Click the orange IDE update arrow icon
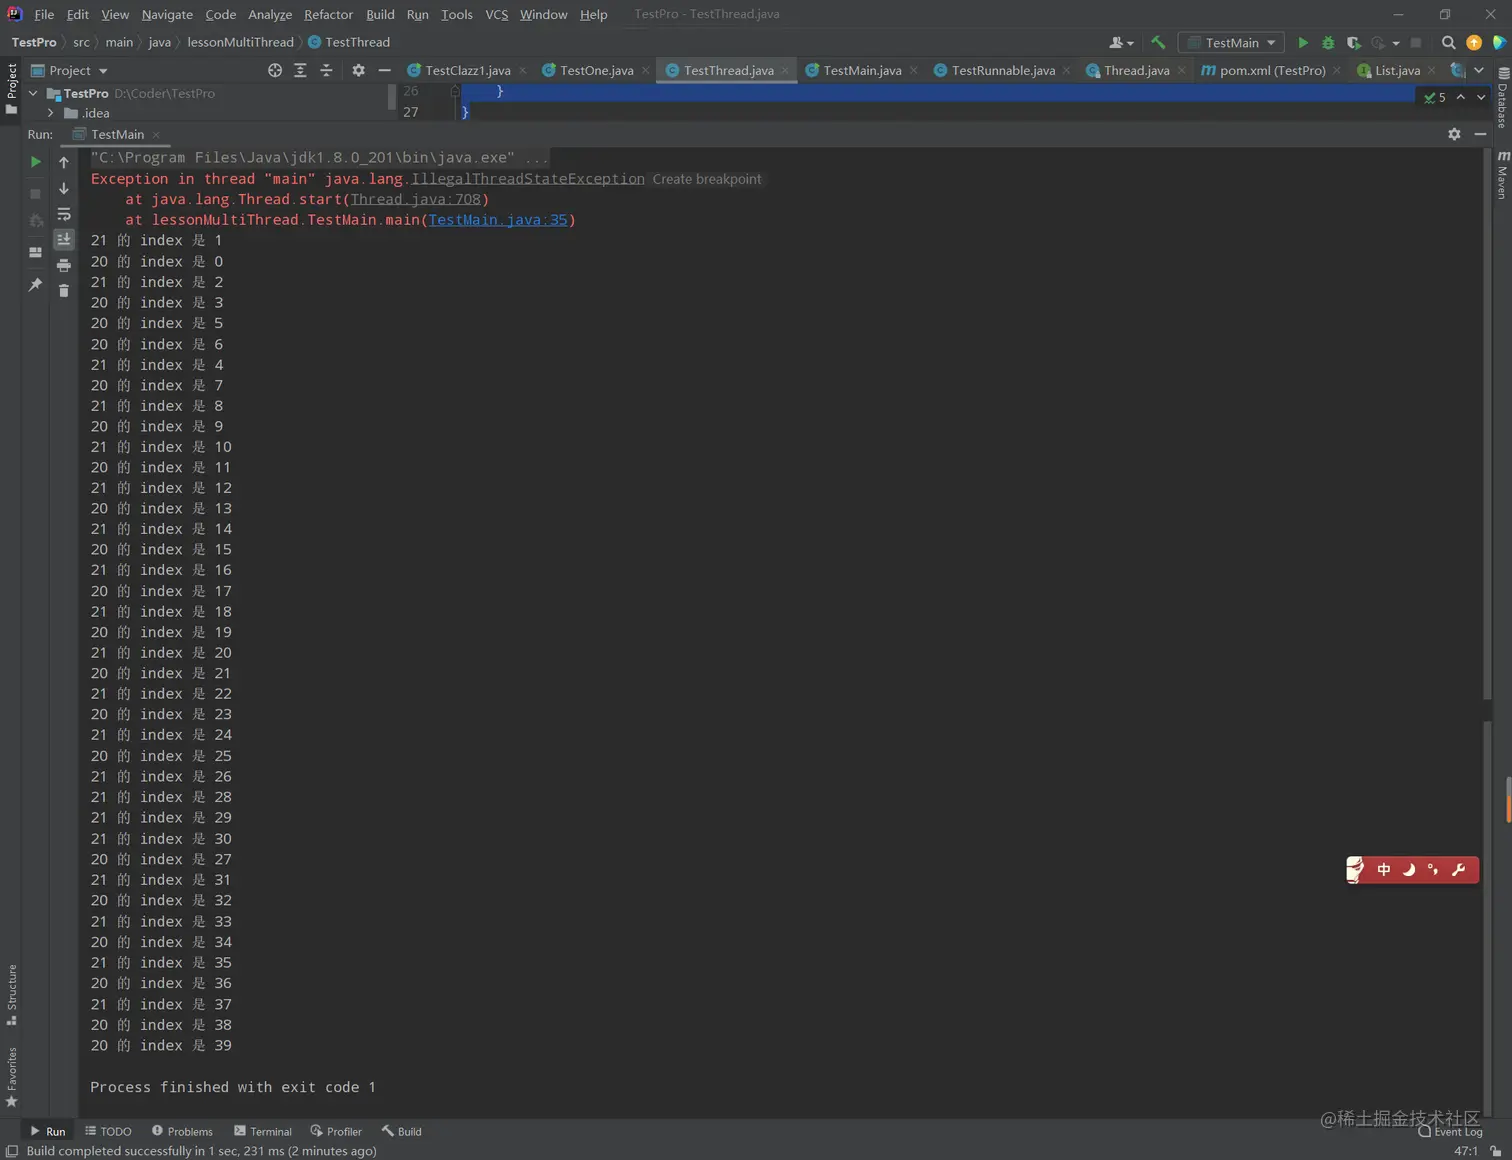Image resolution: width=1512 pixels, height=1160 pixels. coord(1474,43)
